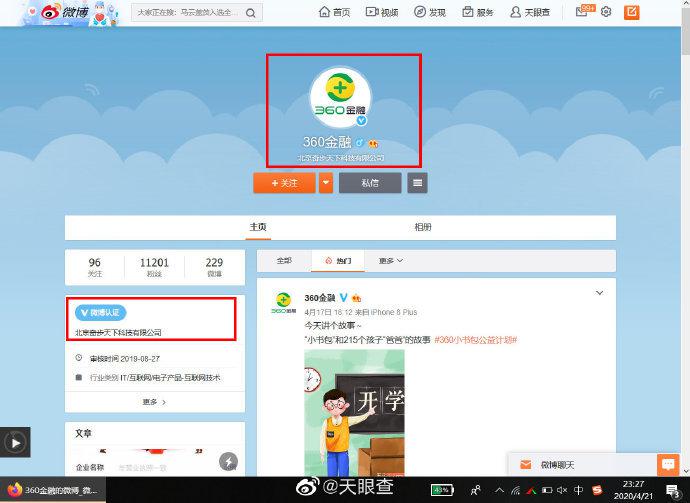Click the 私信 private message button

[x=370, y=183]
